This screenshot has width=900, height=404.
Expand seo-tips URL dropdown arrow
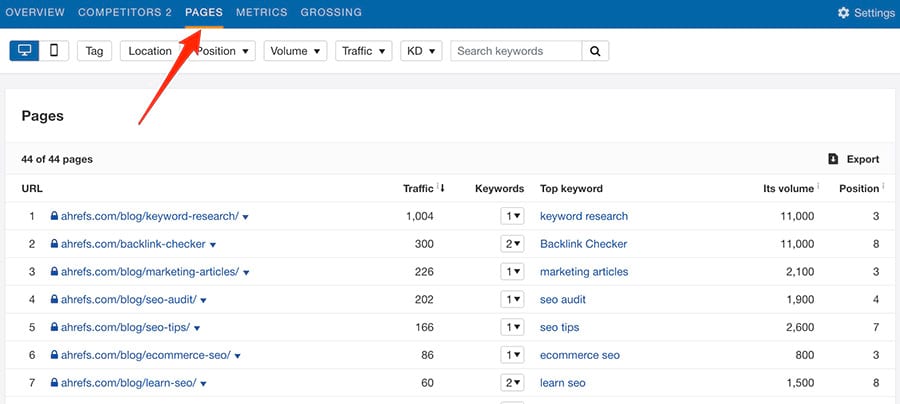click(197, 328)
